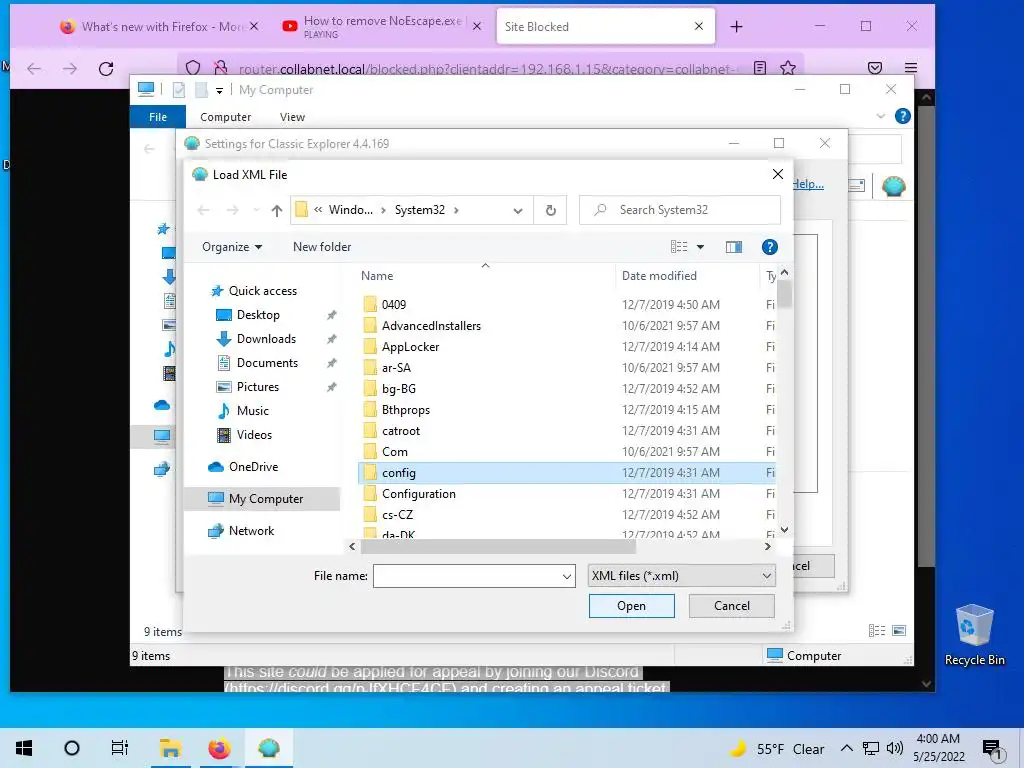Screen dimensions: 1024x768
Task: Open the notification center icon
Action: pyautogui.click(x=991, y=750)
